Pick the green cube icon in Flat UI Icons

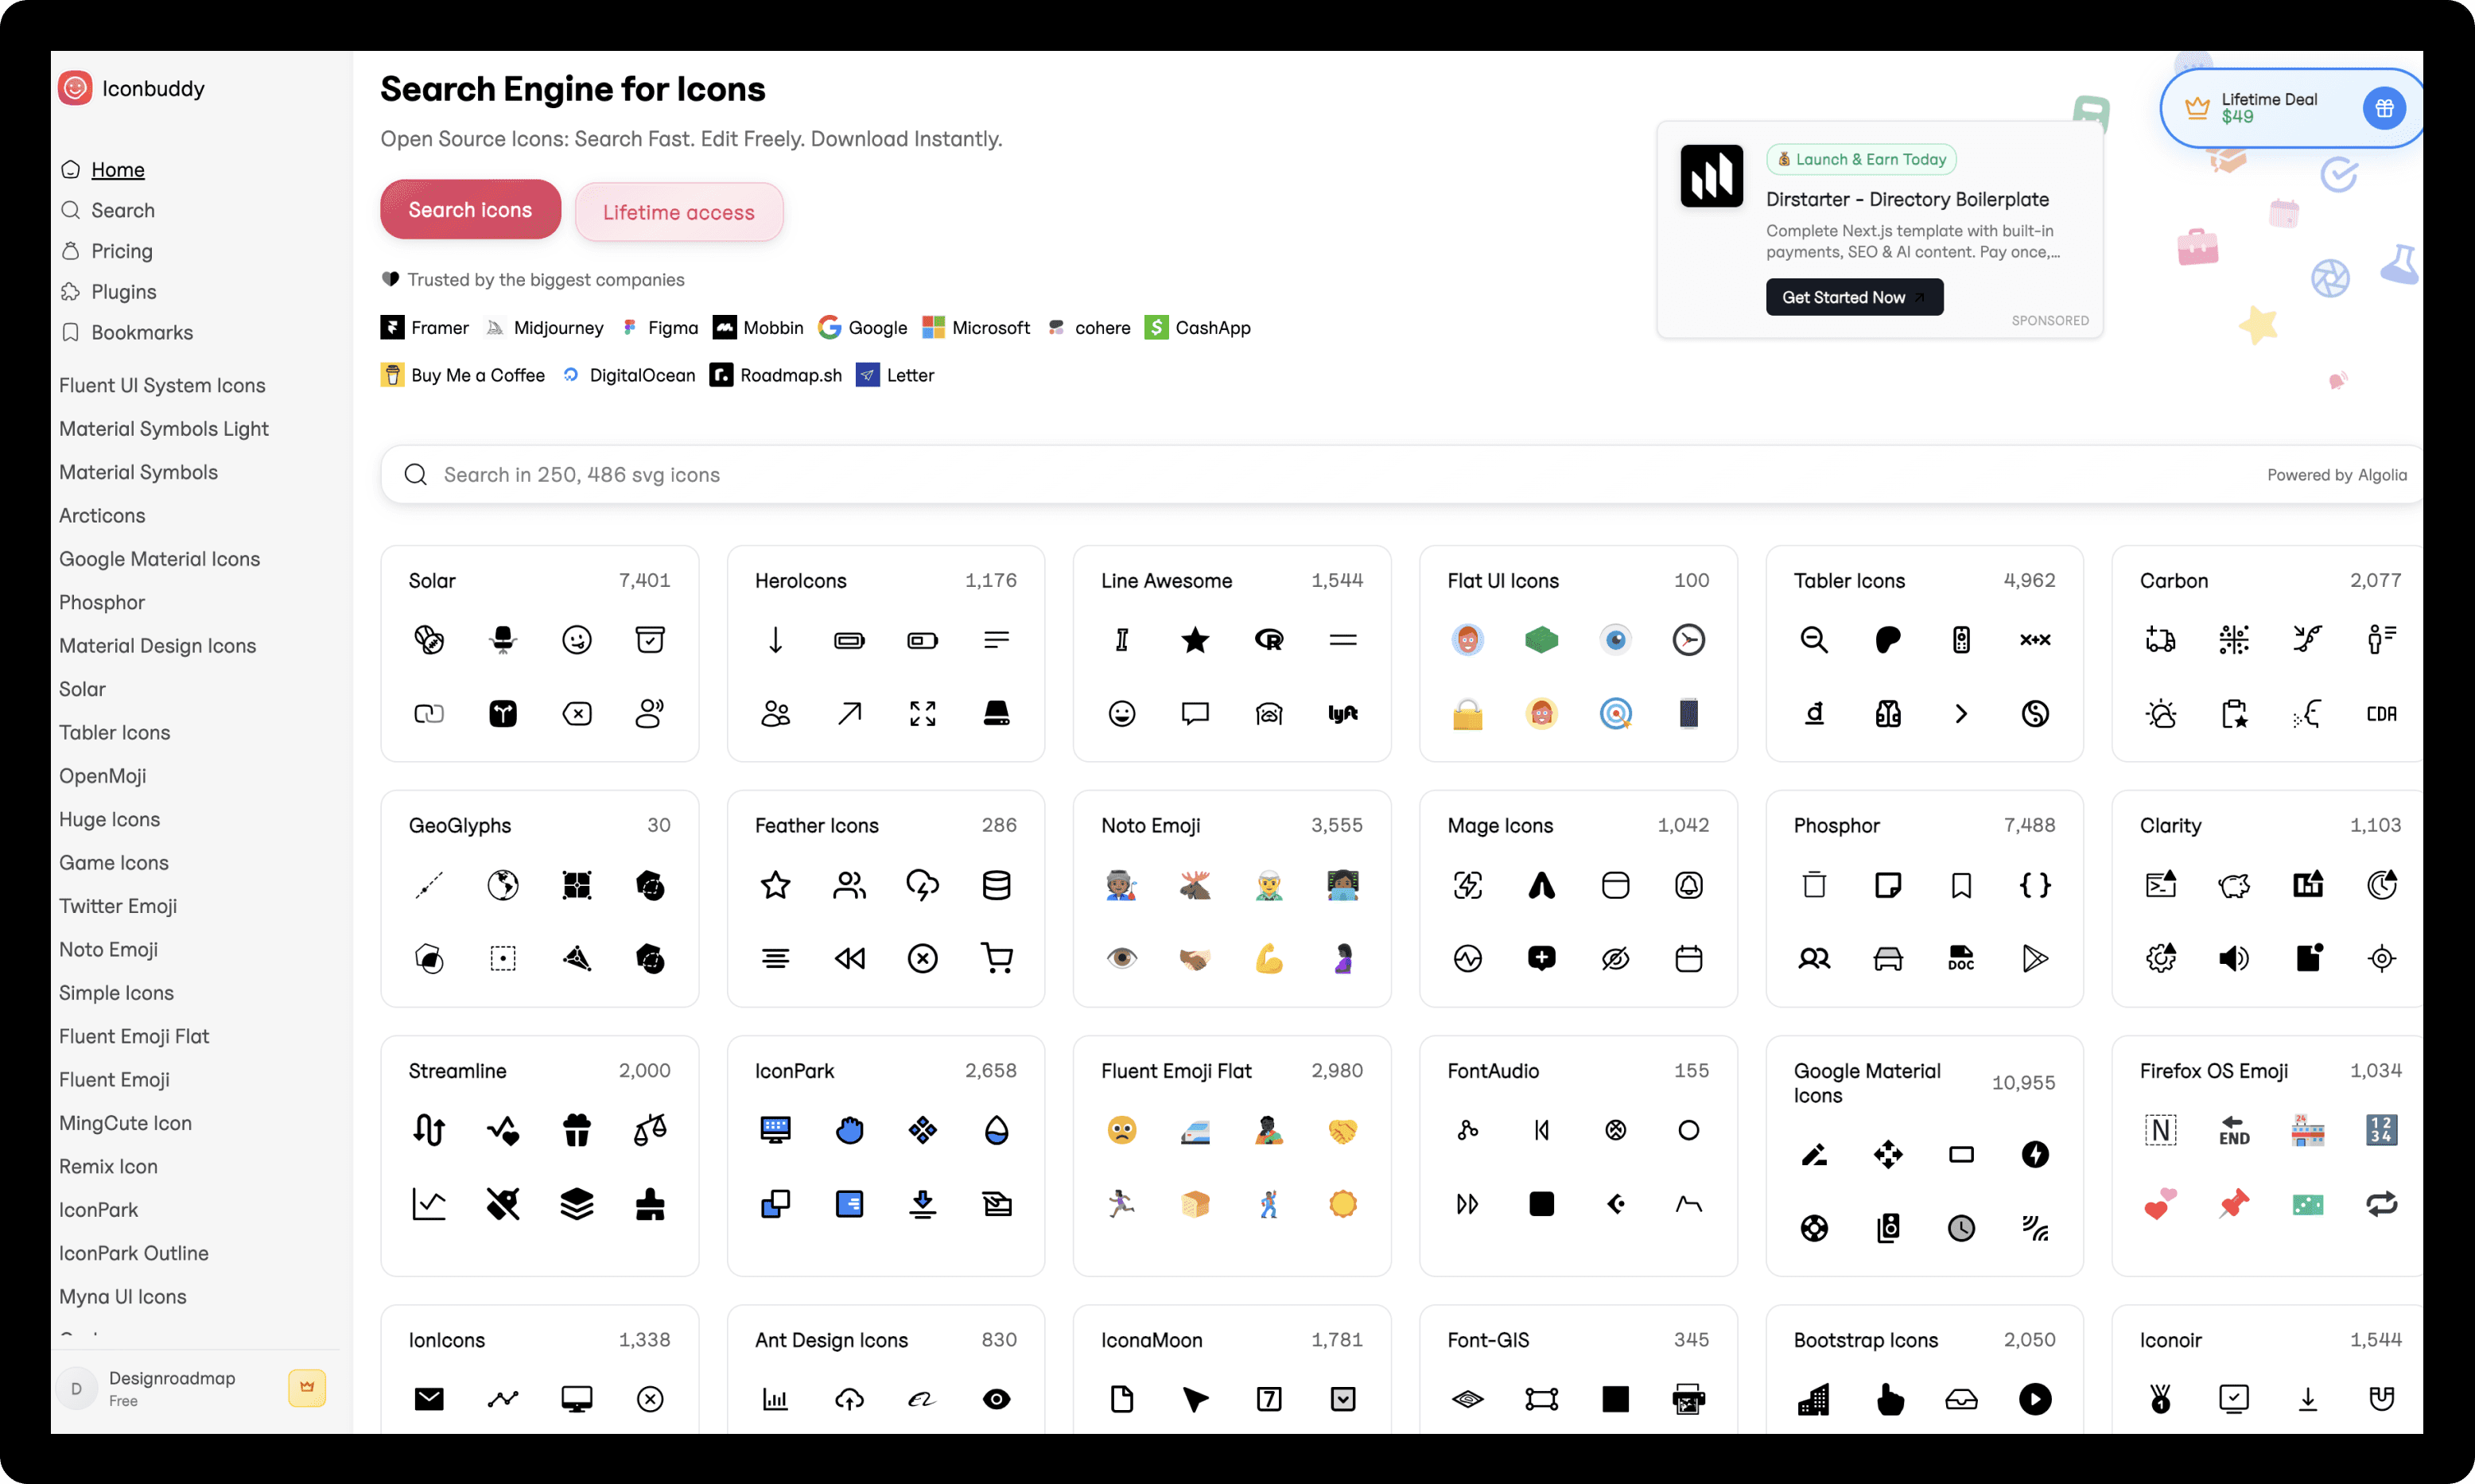click(1541, 640)
